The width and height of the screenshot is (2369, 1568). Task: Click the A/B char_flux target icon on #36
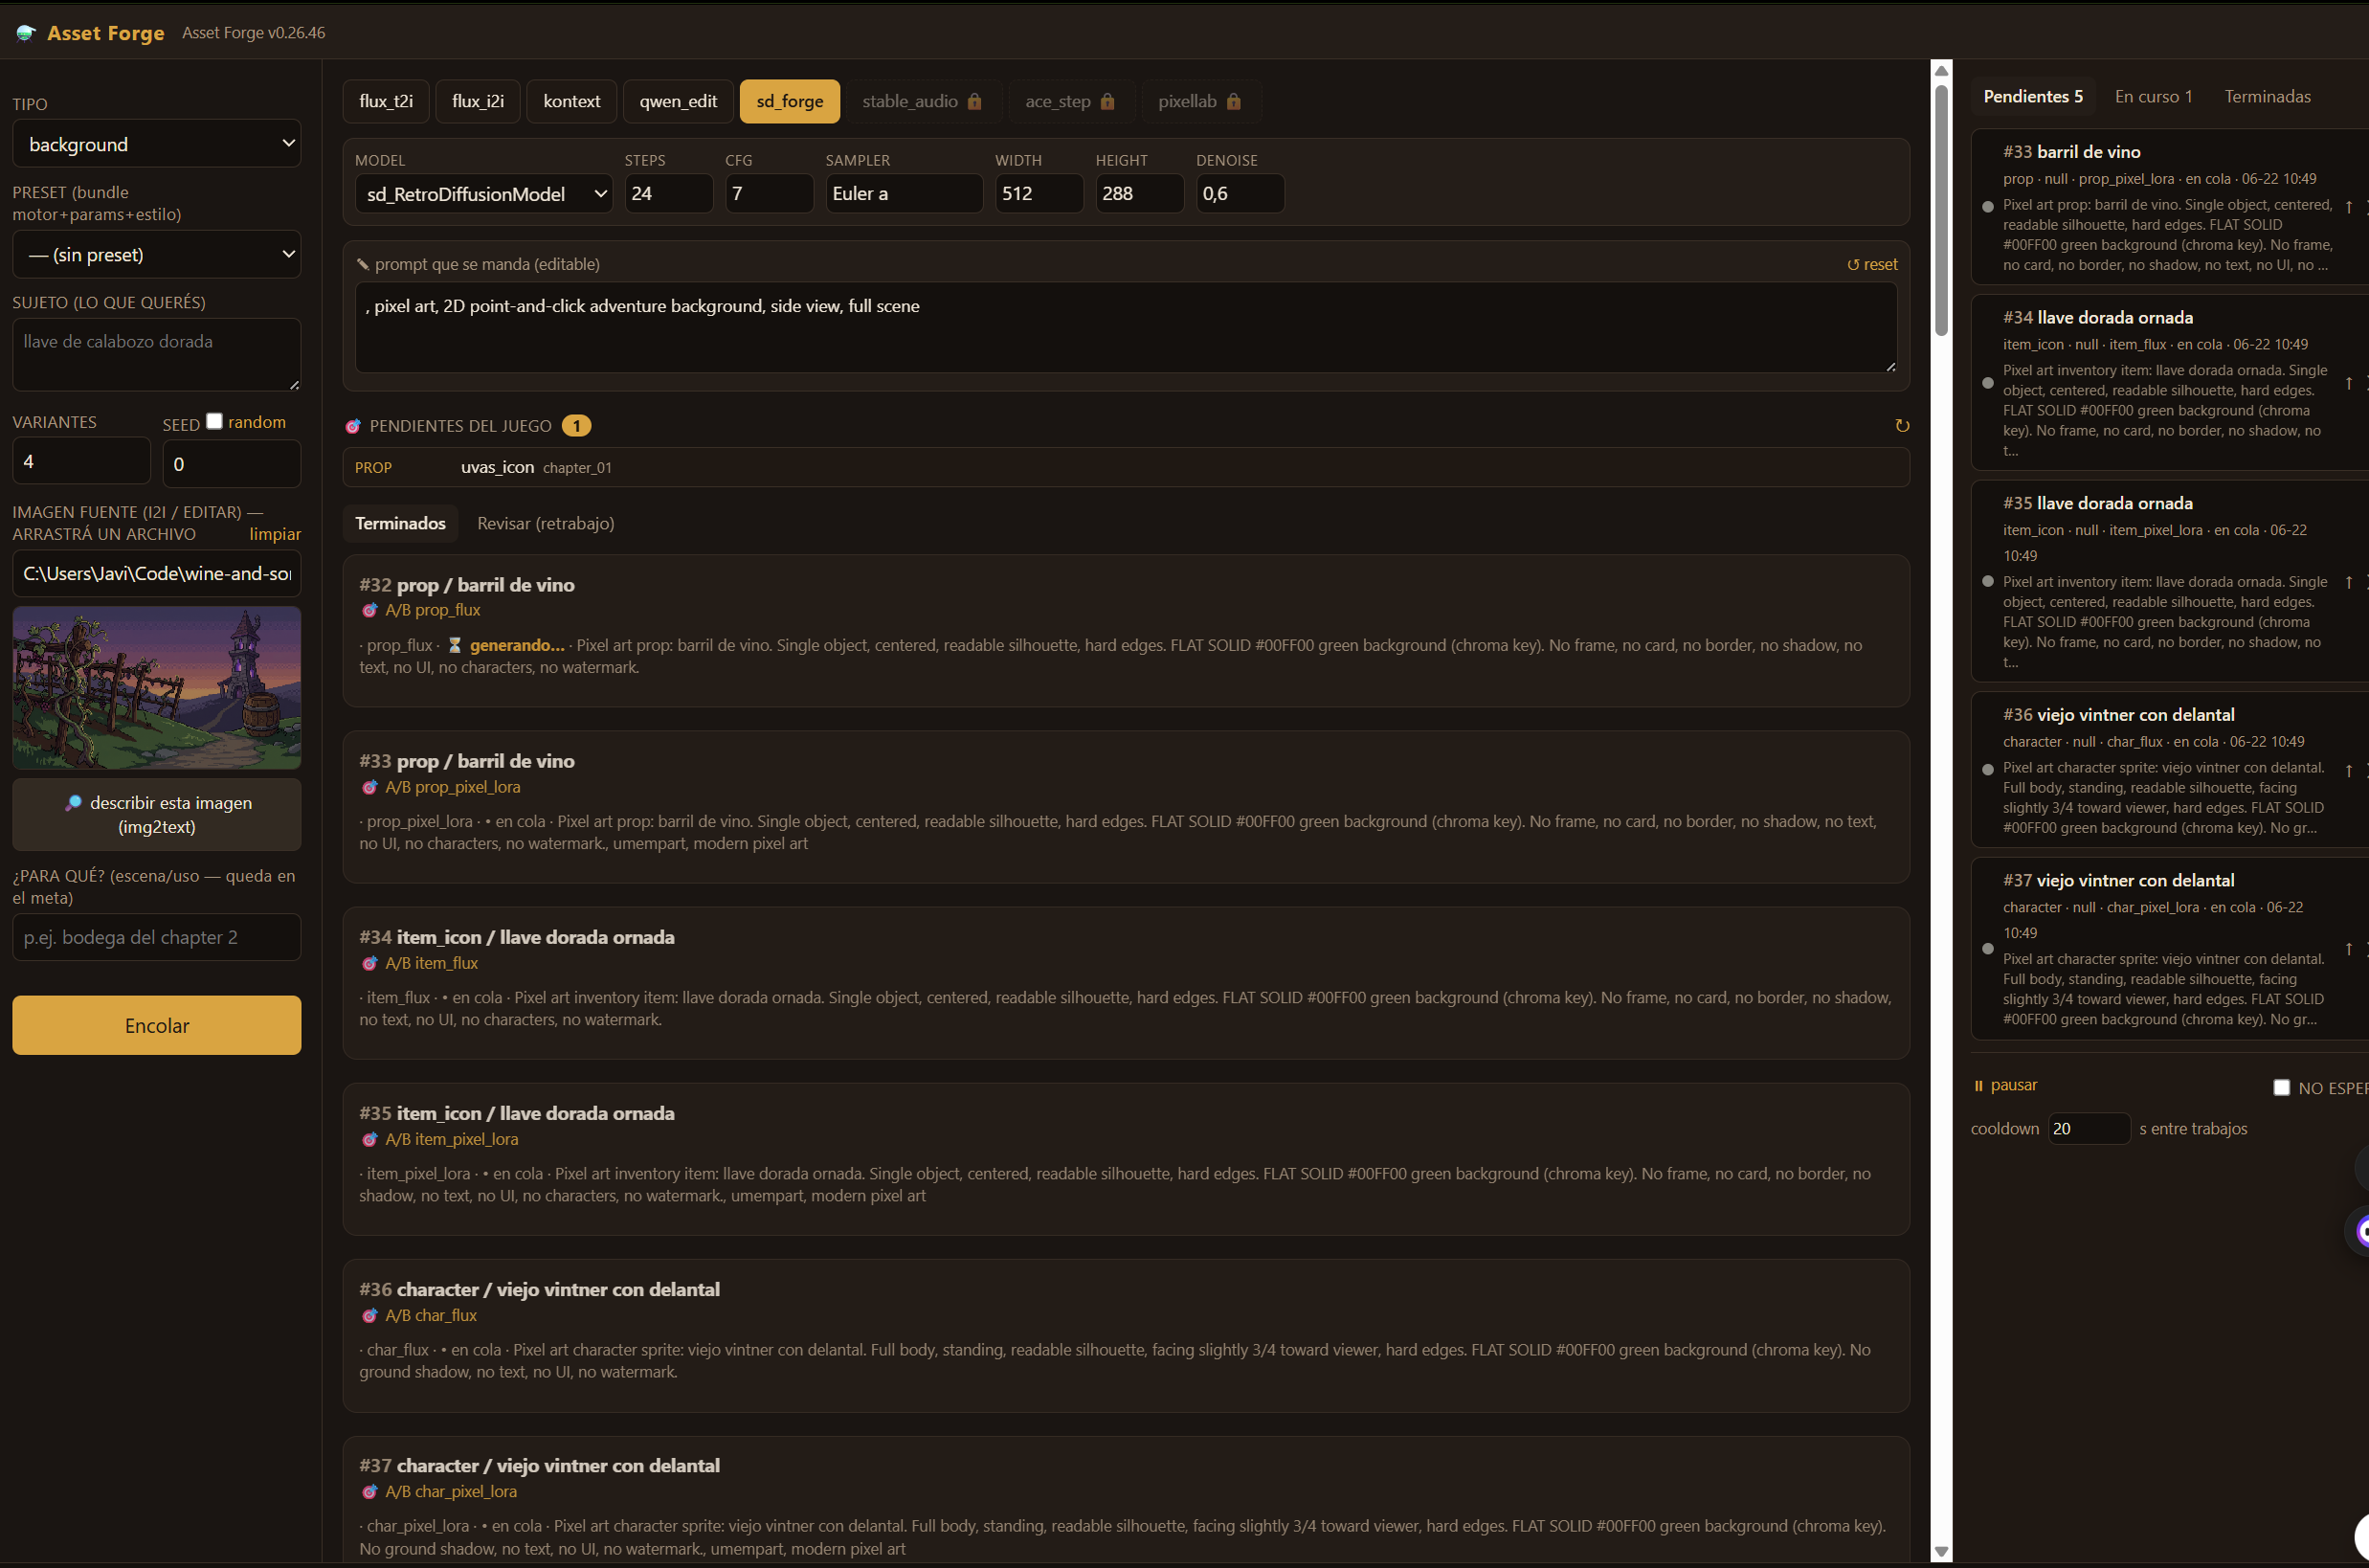click(370, 1315)
